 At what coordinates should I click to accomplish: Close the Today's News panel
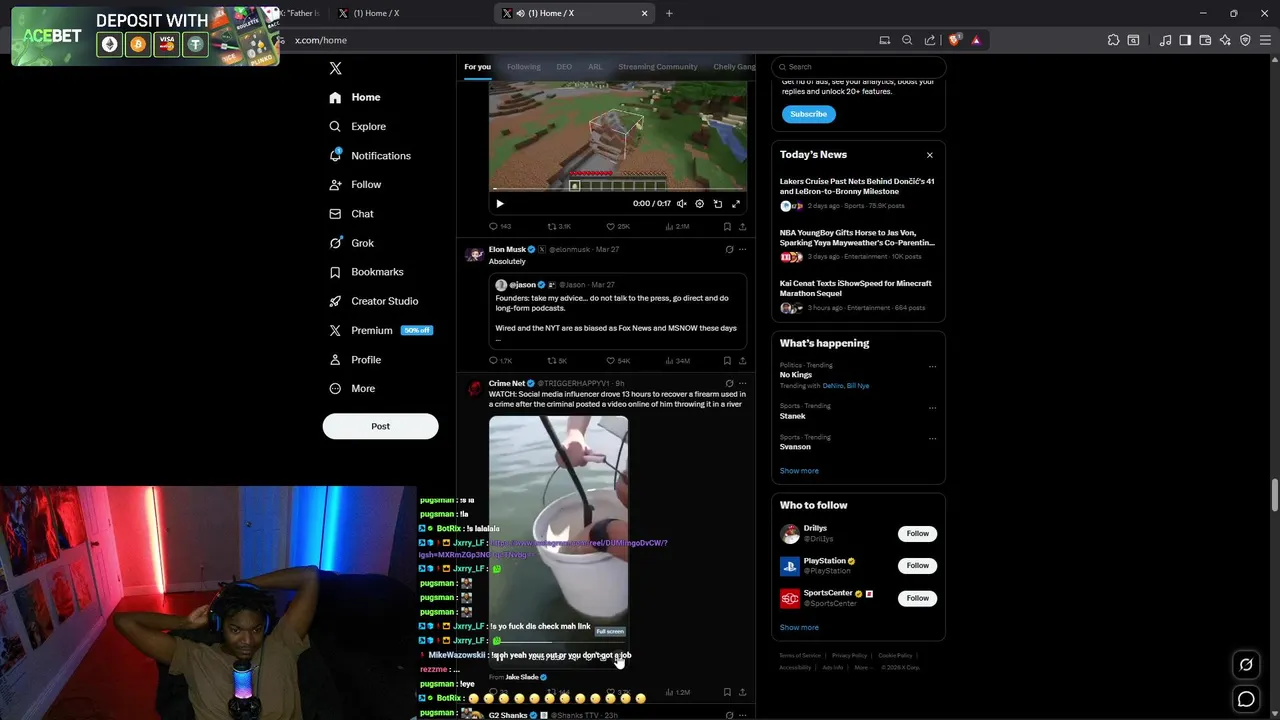pyautogui.click(x=929, y=155)
